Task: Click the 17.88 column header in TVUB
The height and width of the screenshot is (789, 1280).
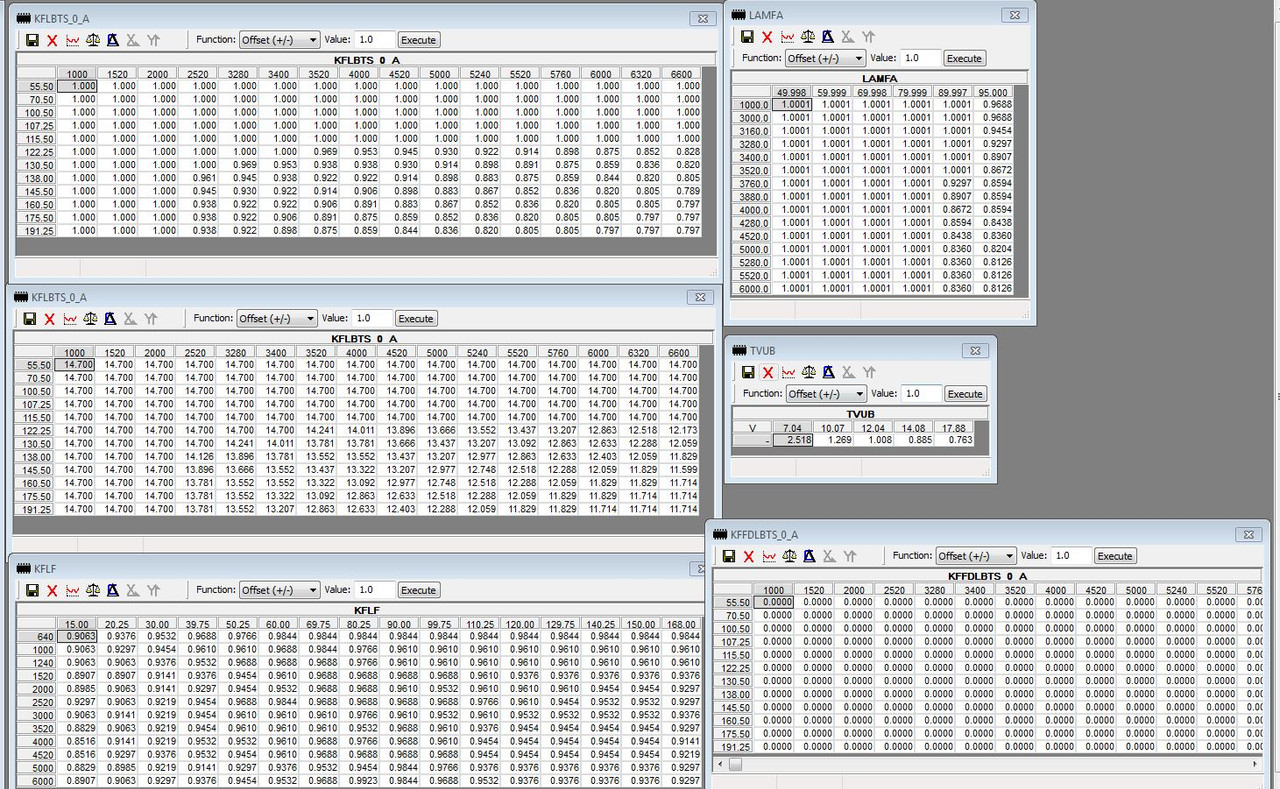Action: tap(955, 428)
